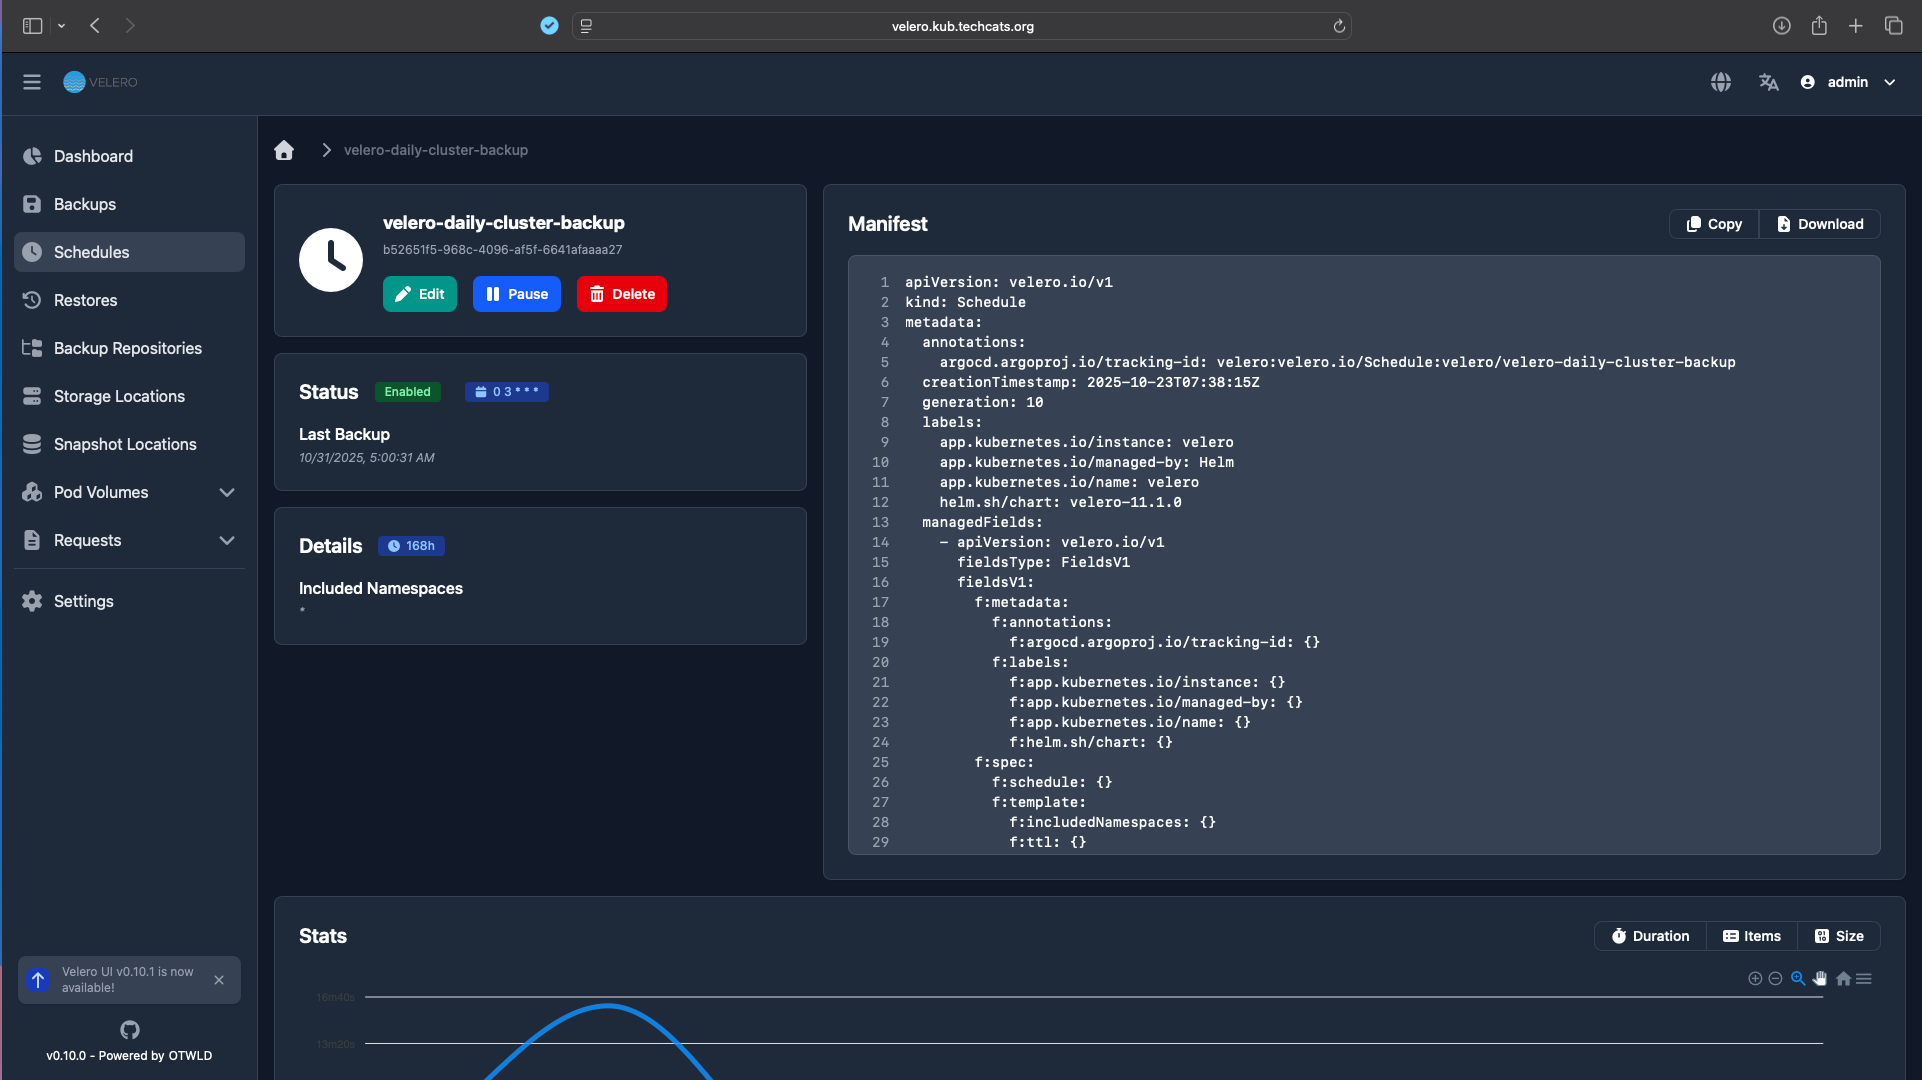The width and height of the screenshot is (1922, 1080).
Task: Open the hamburger sidebar menu
Action: pyautogui.click(x=32, y=82)
